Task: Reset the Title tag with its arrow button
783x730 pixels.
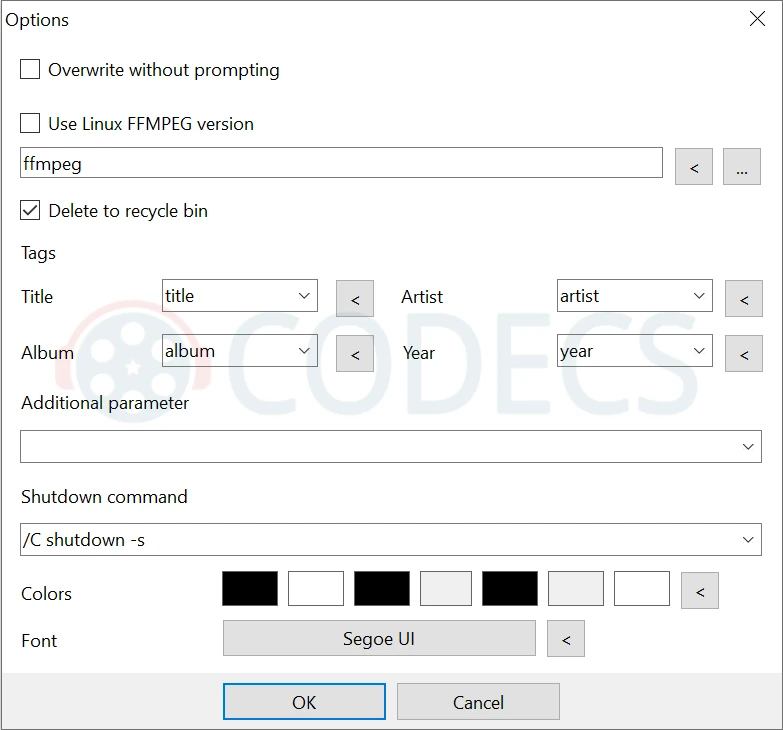Action: click(355, 298)
